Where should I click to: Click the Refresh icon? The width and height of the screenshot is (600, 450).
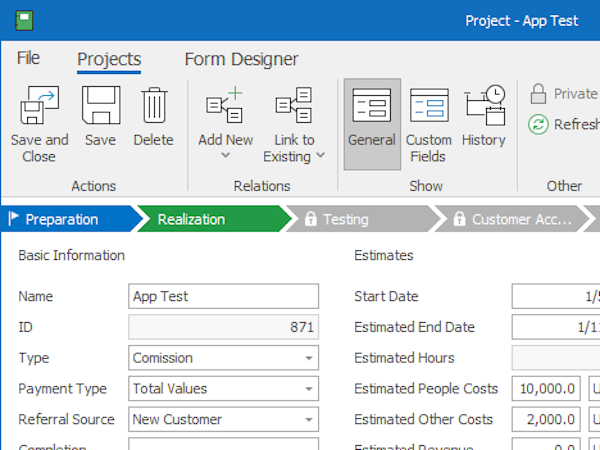click(x=539, y=124)
